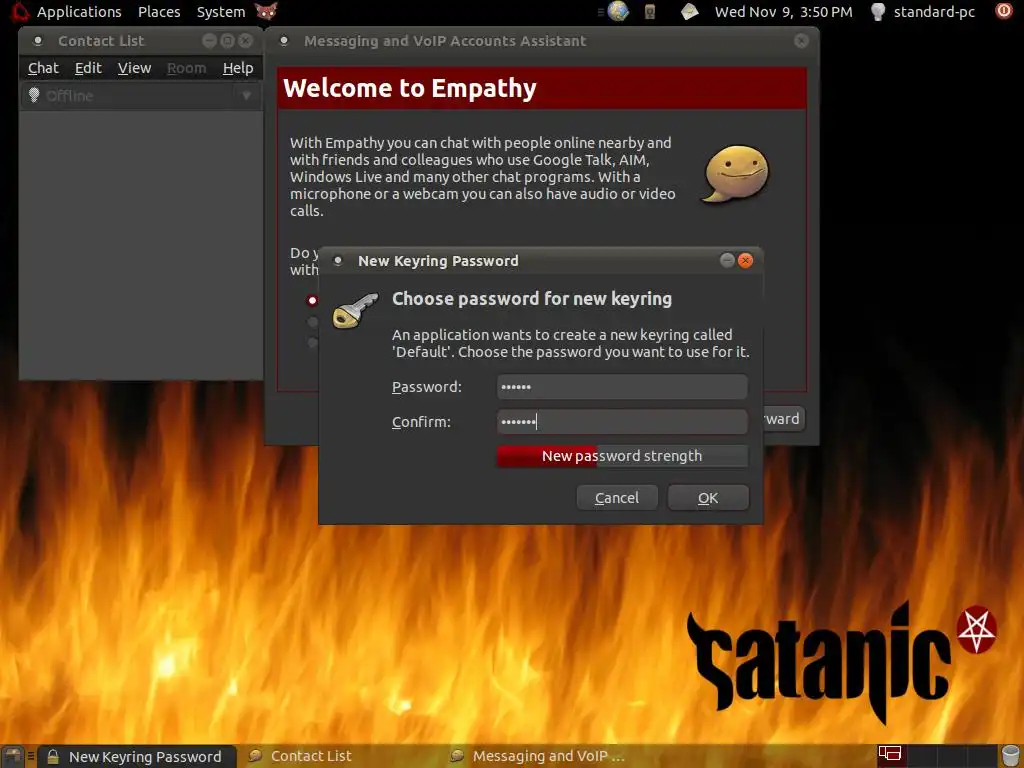Image resolution: width=1024 pixels, height=768 pixels.
Task: Click the Firefox launcher icon in top panel
Action: 266,11
